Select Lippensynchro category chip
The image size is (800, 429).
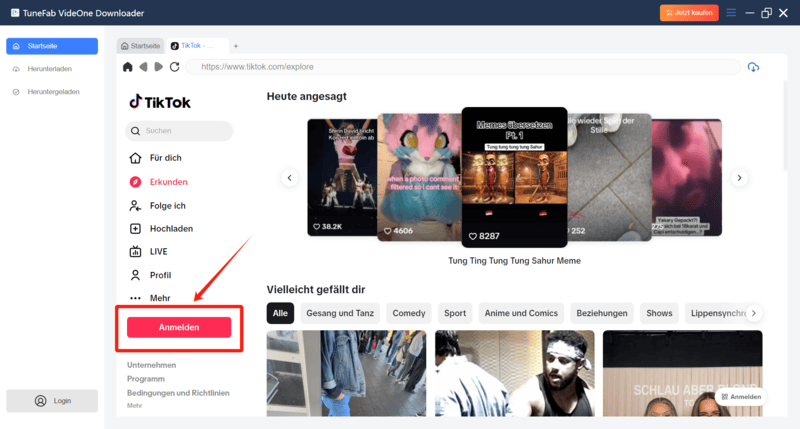(716, 313)
